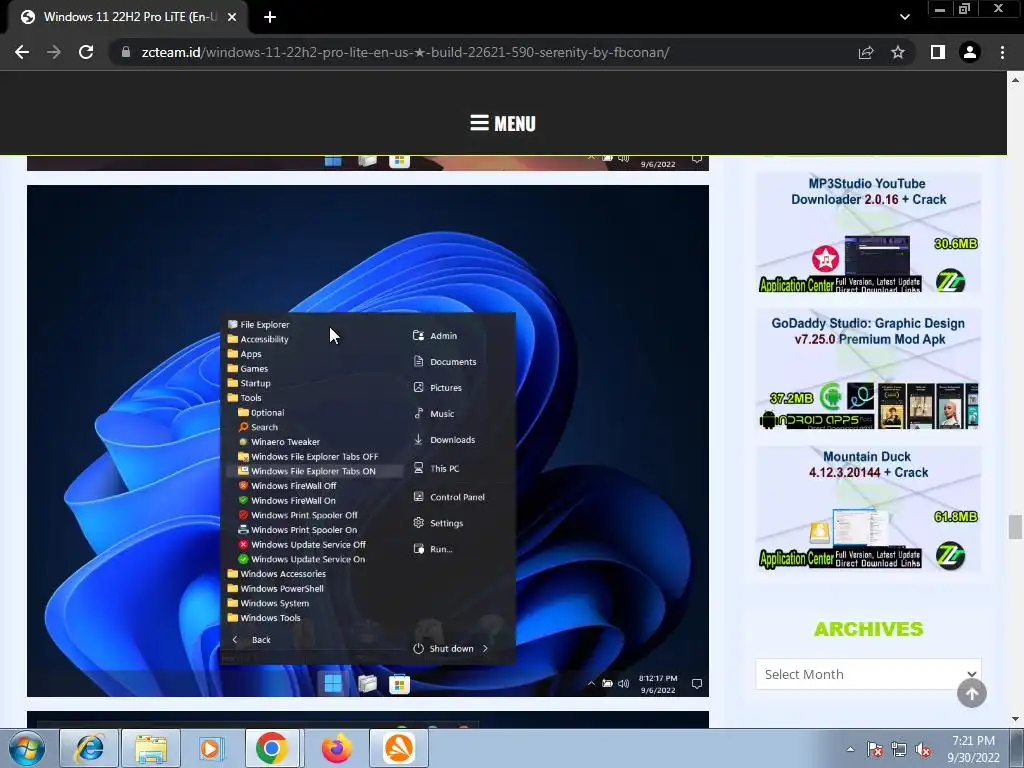Click the network tray icon
Viewport: 1024px width, 768px height.
899,750
